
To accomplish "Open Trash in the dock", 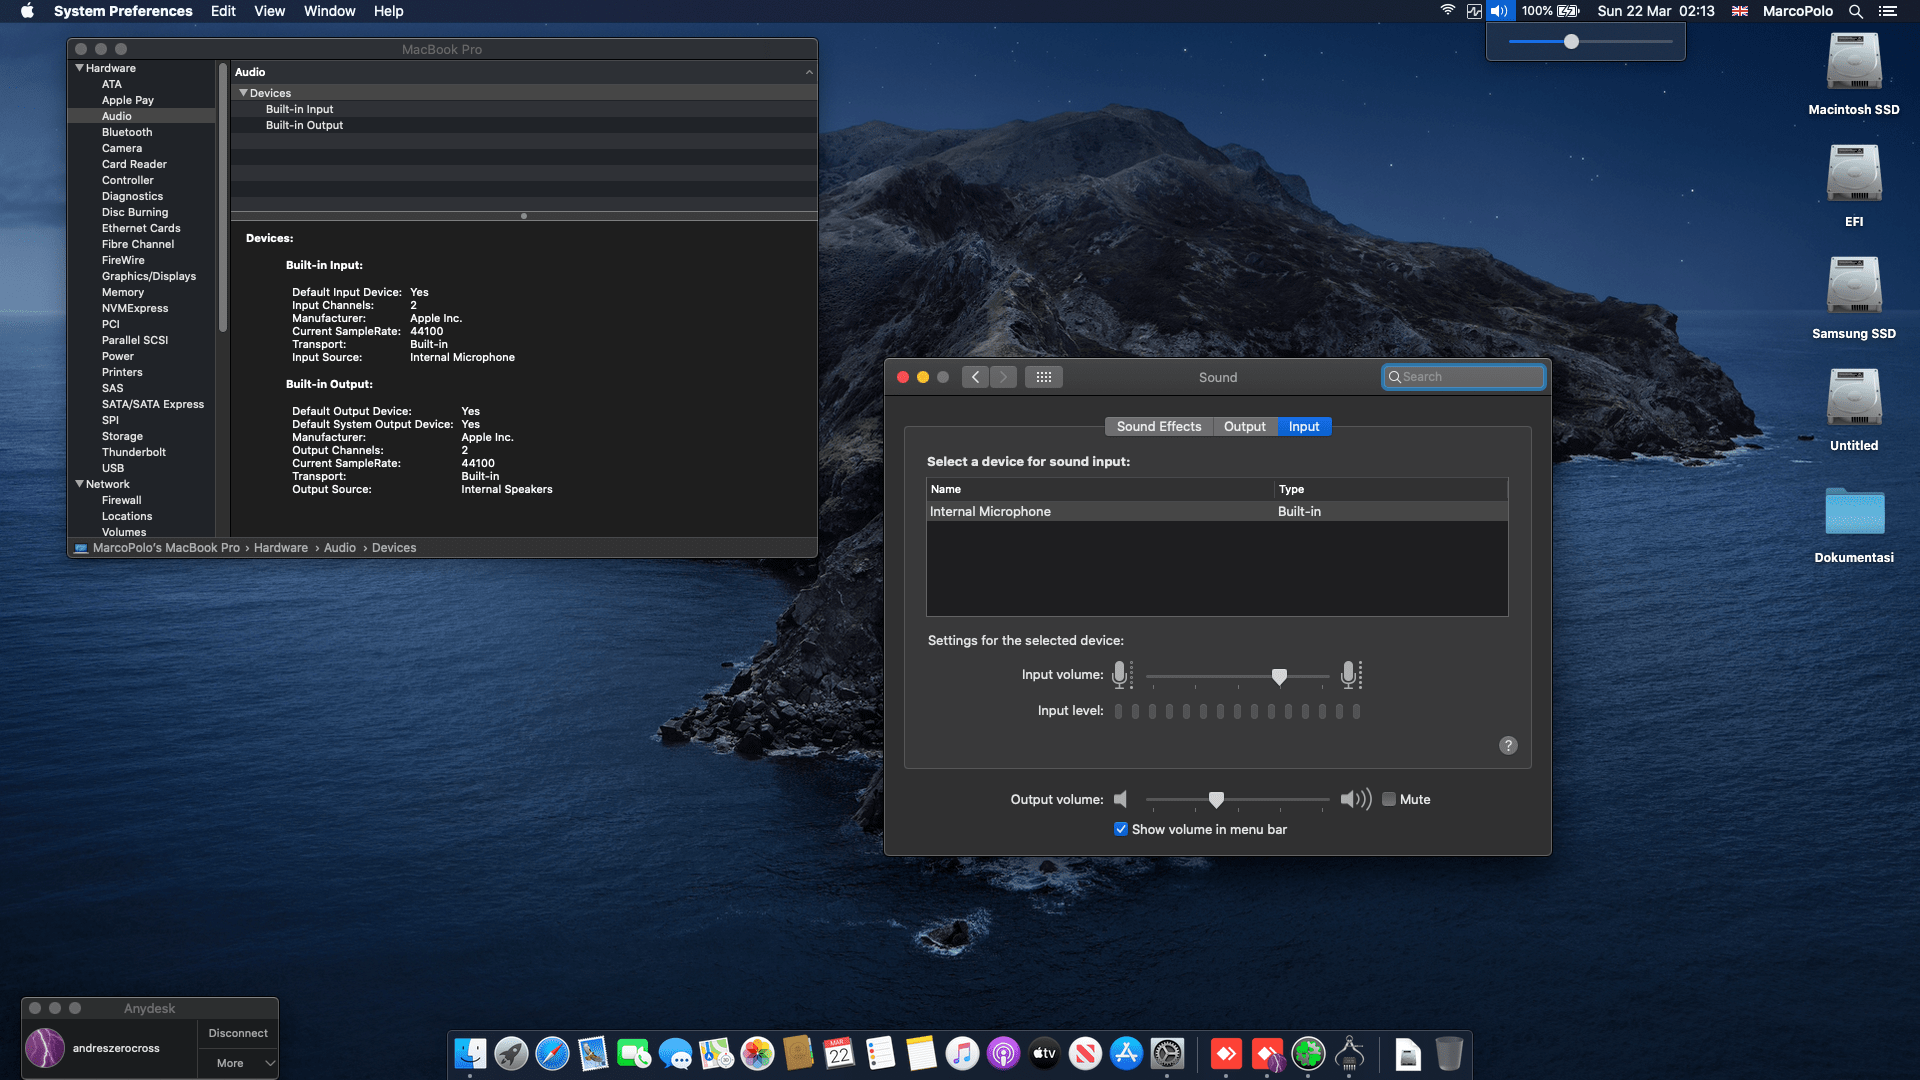I will pos(1449,1053).
